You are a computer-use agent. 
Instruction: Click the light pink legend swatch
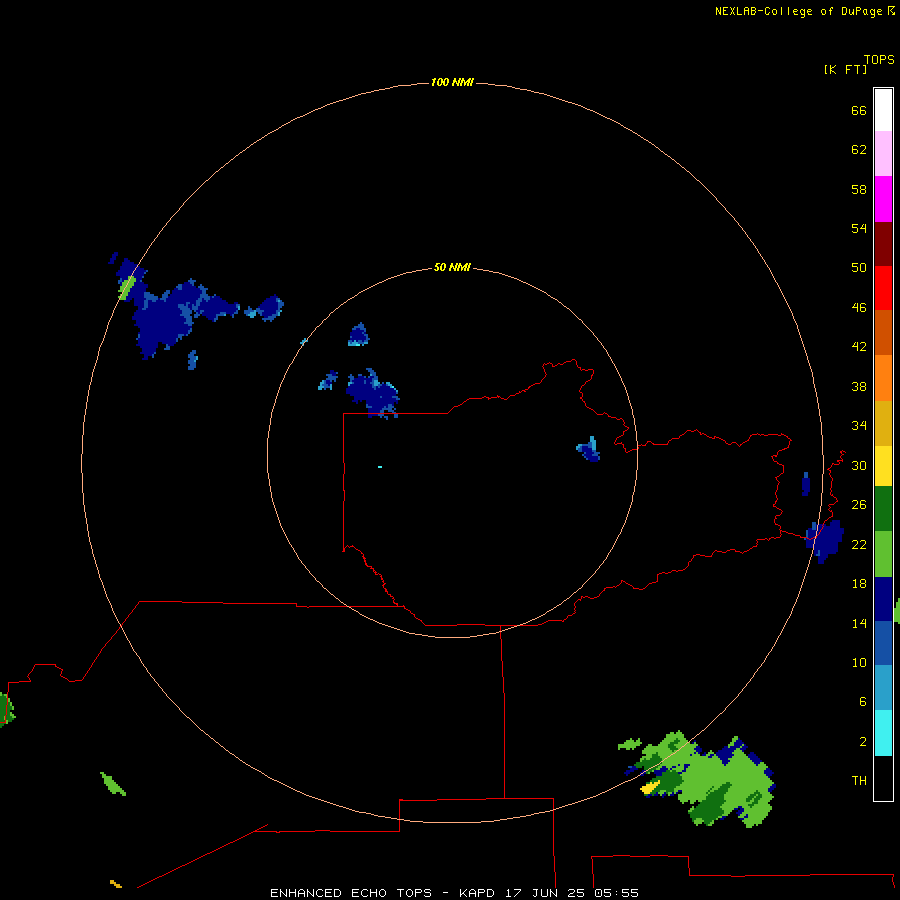(x=883, y=153)
